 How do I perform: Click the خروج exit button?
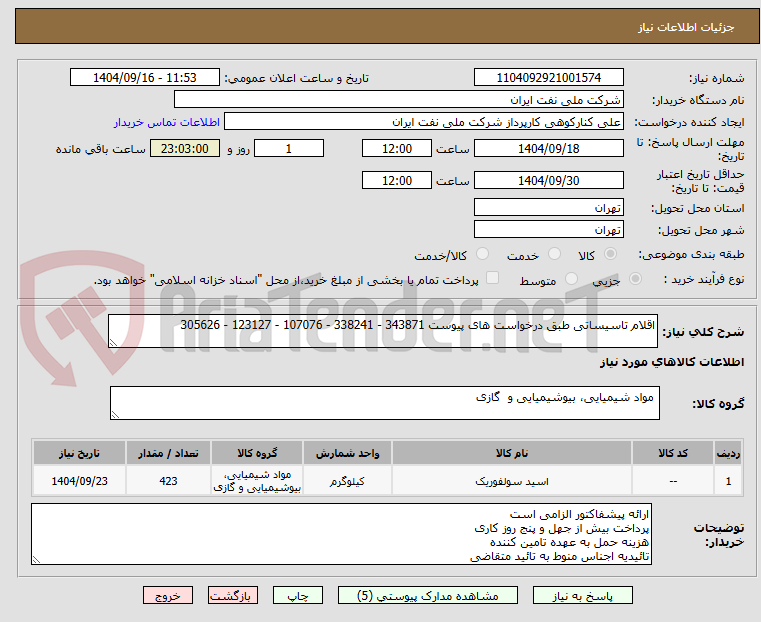(168, 595)
